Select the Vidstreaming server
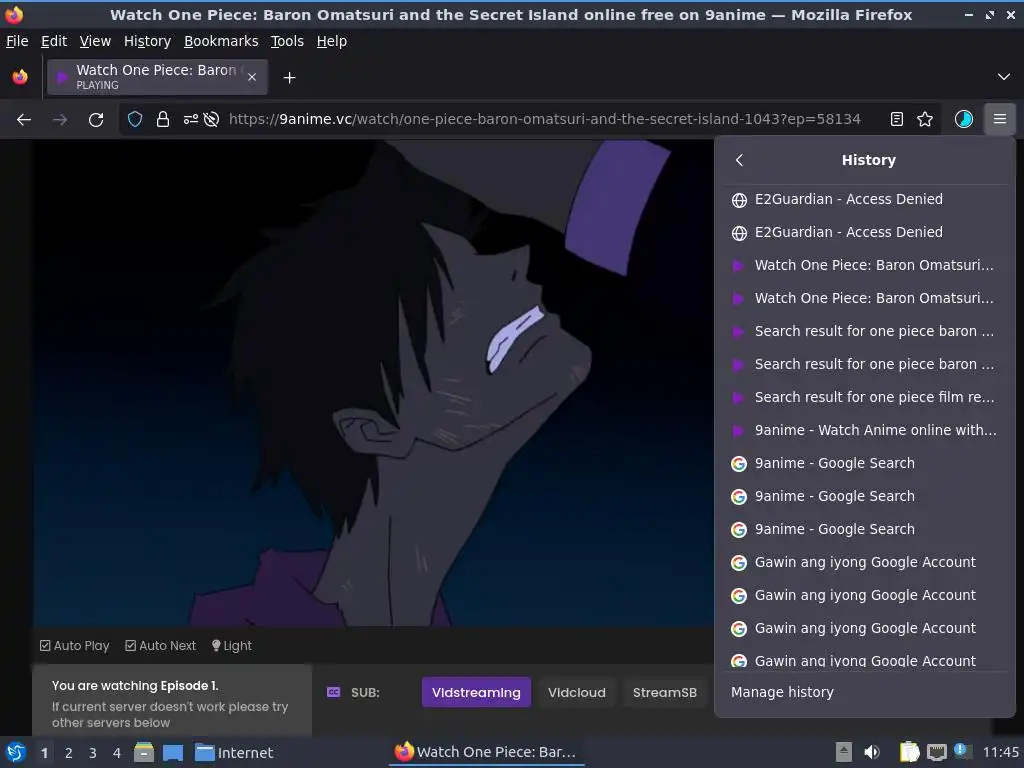1024x768 pixels. [x=476, y=692]
